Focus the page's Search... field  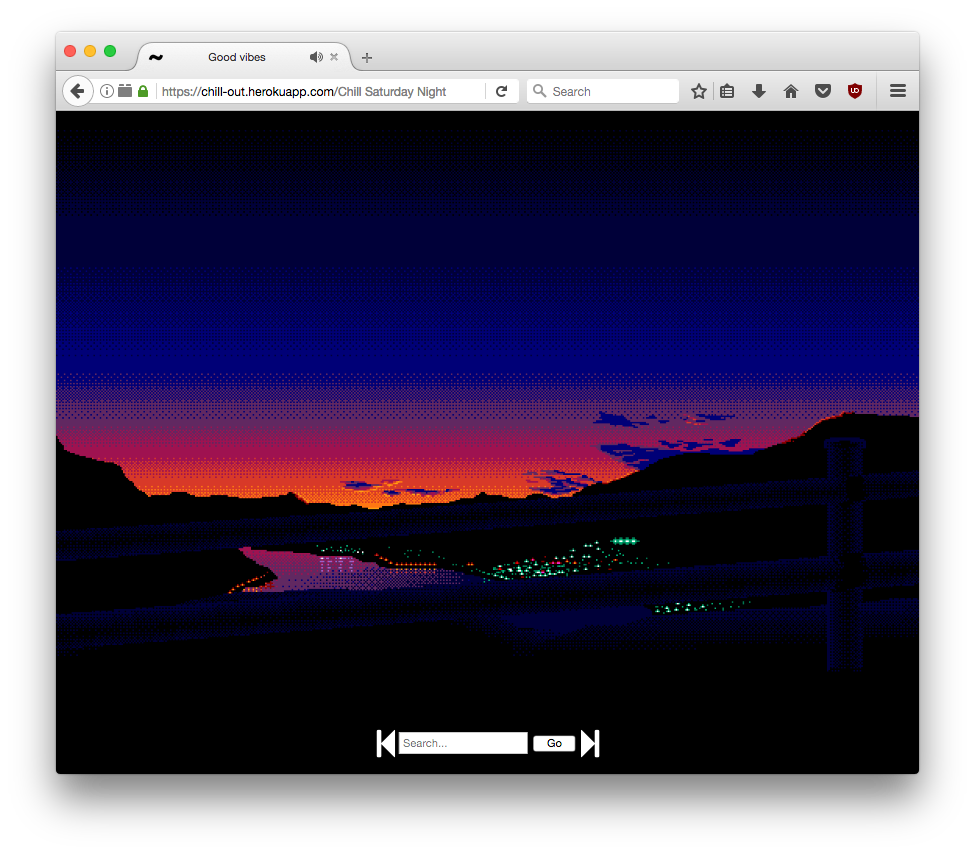coord(463,743)
